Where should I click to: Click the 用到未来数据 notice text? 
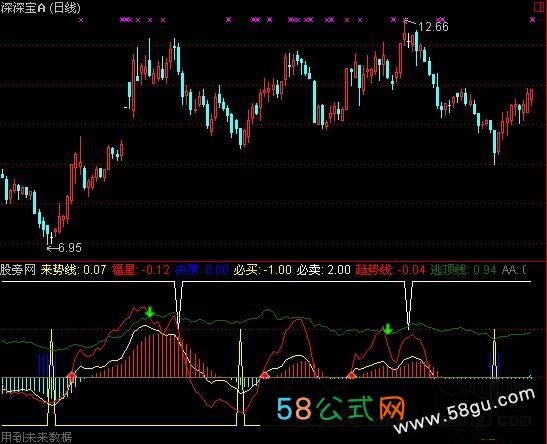click(x=36, y=437)
